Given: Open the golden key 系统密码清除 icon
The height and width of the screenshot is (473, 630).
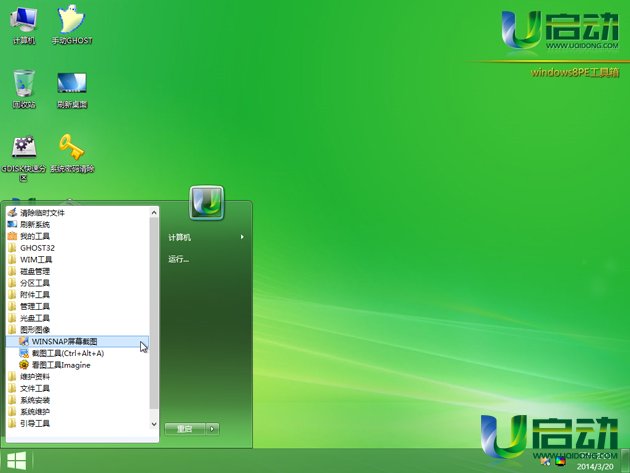Looking at the screenshot, I should [71, 152].
